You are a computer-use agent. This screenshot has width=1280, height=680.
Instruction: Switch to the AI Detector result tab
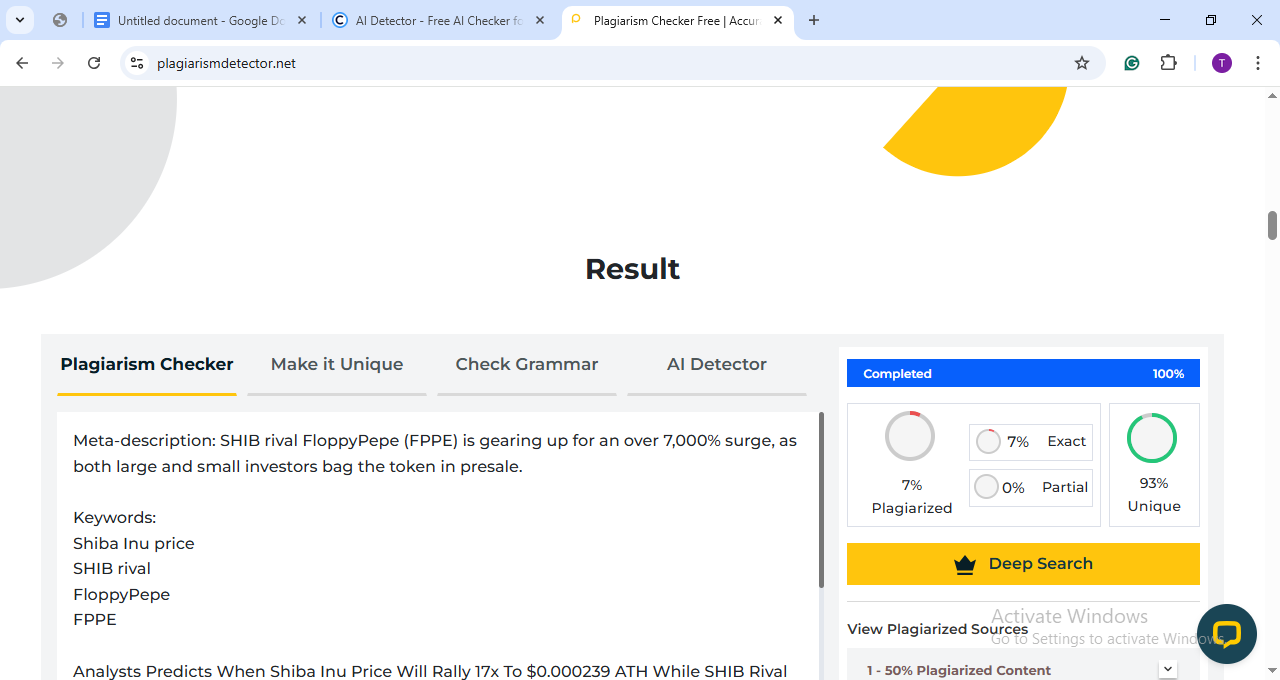[x=717, y=365]
